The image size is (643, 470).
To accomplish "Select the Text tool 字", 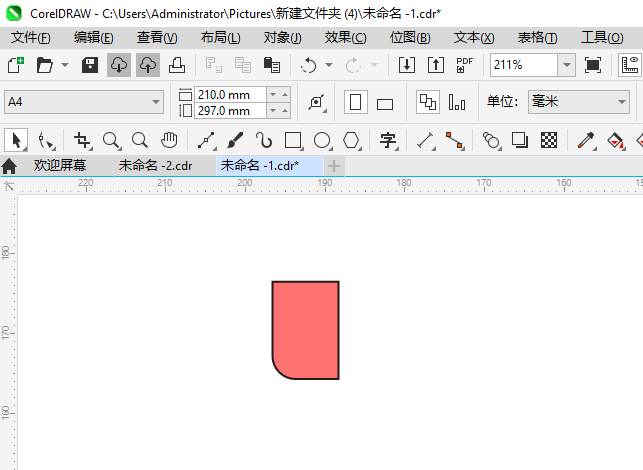I will click(x=388, y=140).
